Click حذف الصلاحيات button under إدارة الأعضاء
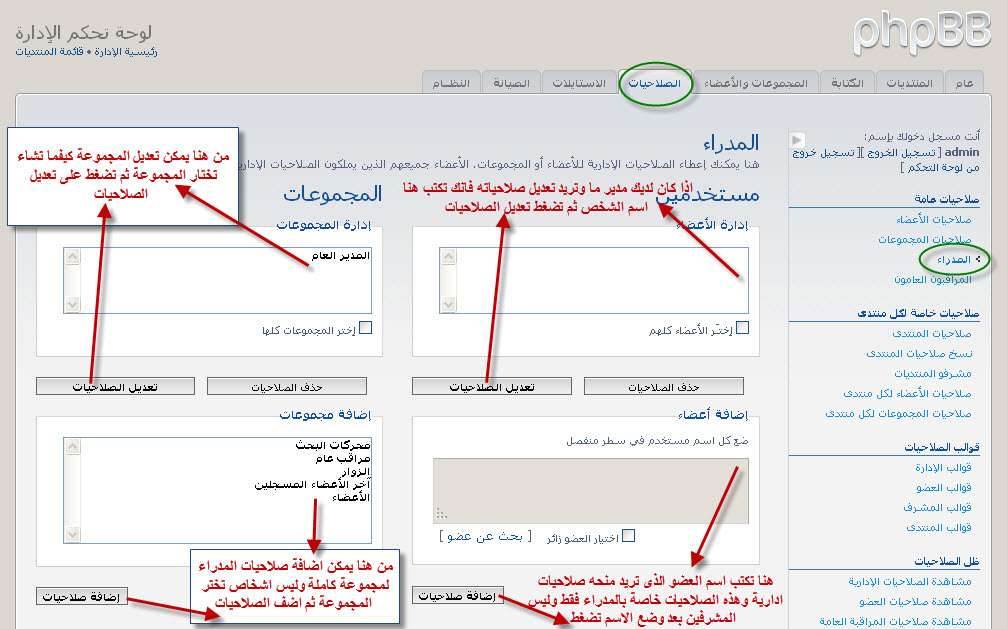1007x629 pixels. pyautogui.click(x=663, y=387)
